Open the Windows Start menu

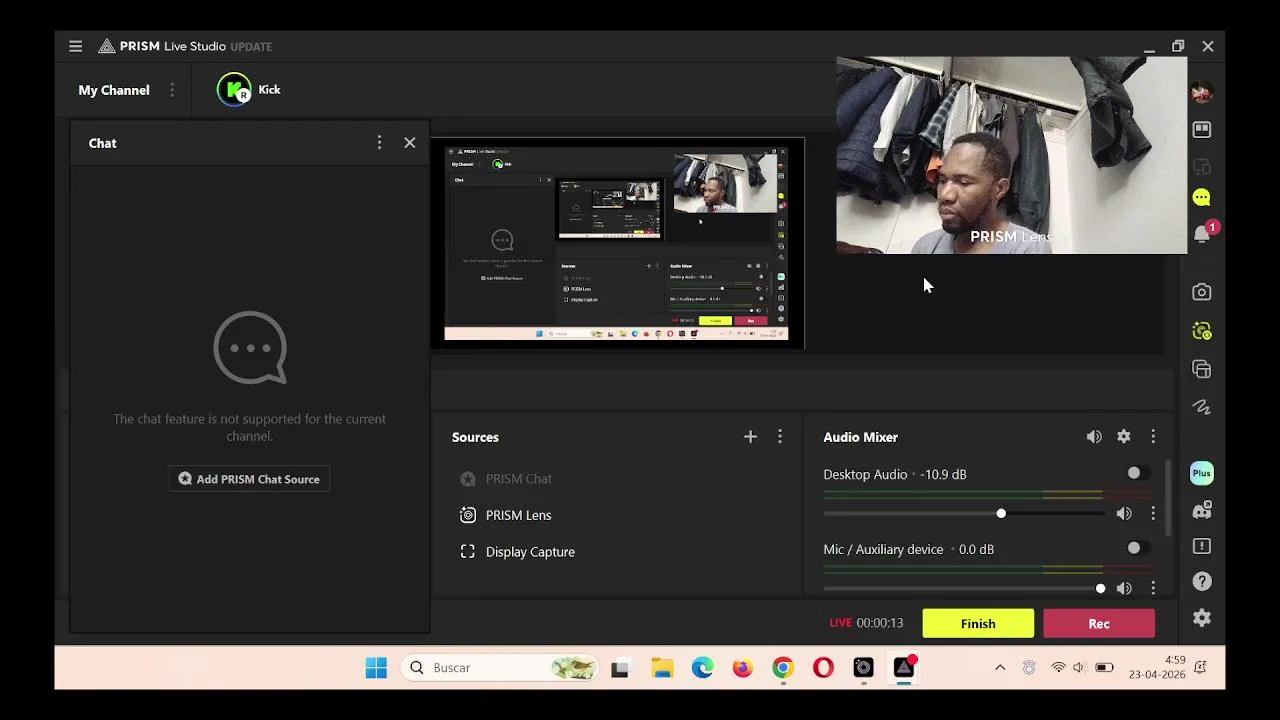[x=376, y=668]
